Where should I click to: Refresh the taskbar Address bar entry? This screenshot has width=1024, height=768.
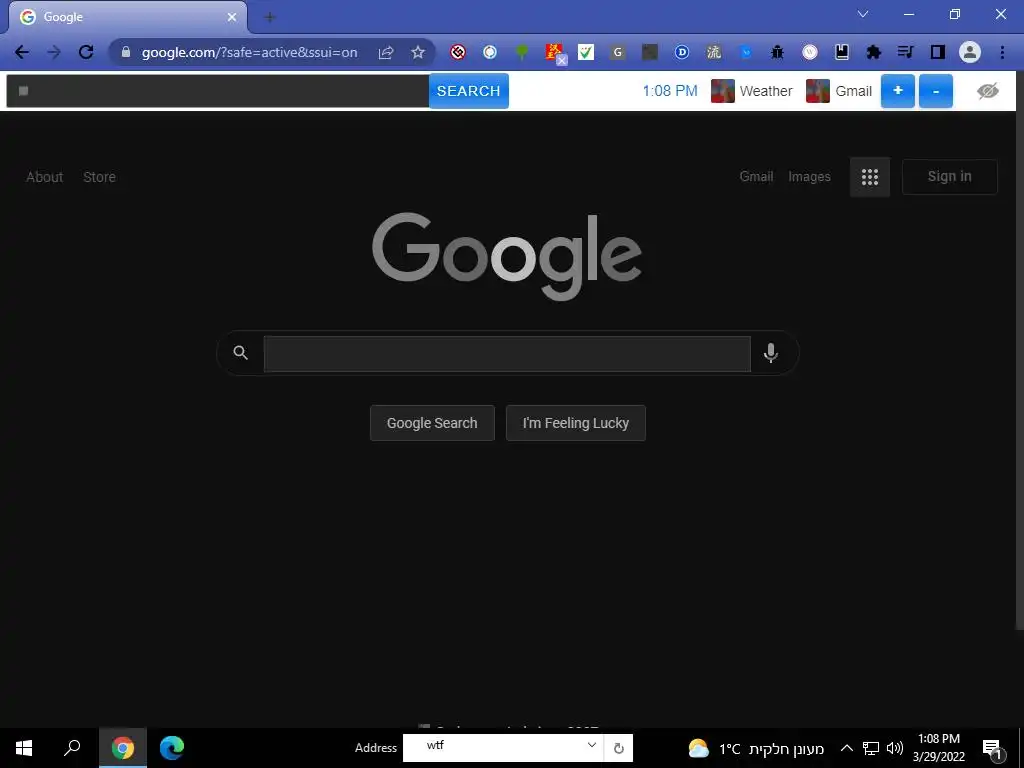point(618,748)
